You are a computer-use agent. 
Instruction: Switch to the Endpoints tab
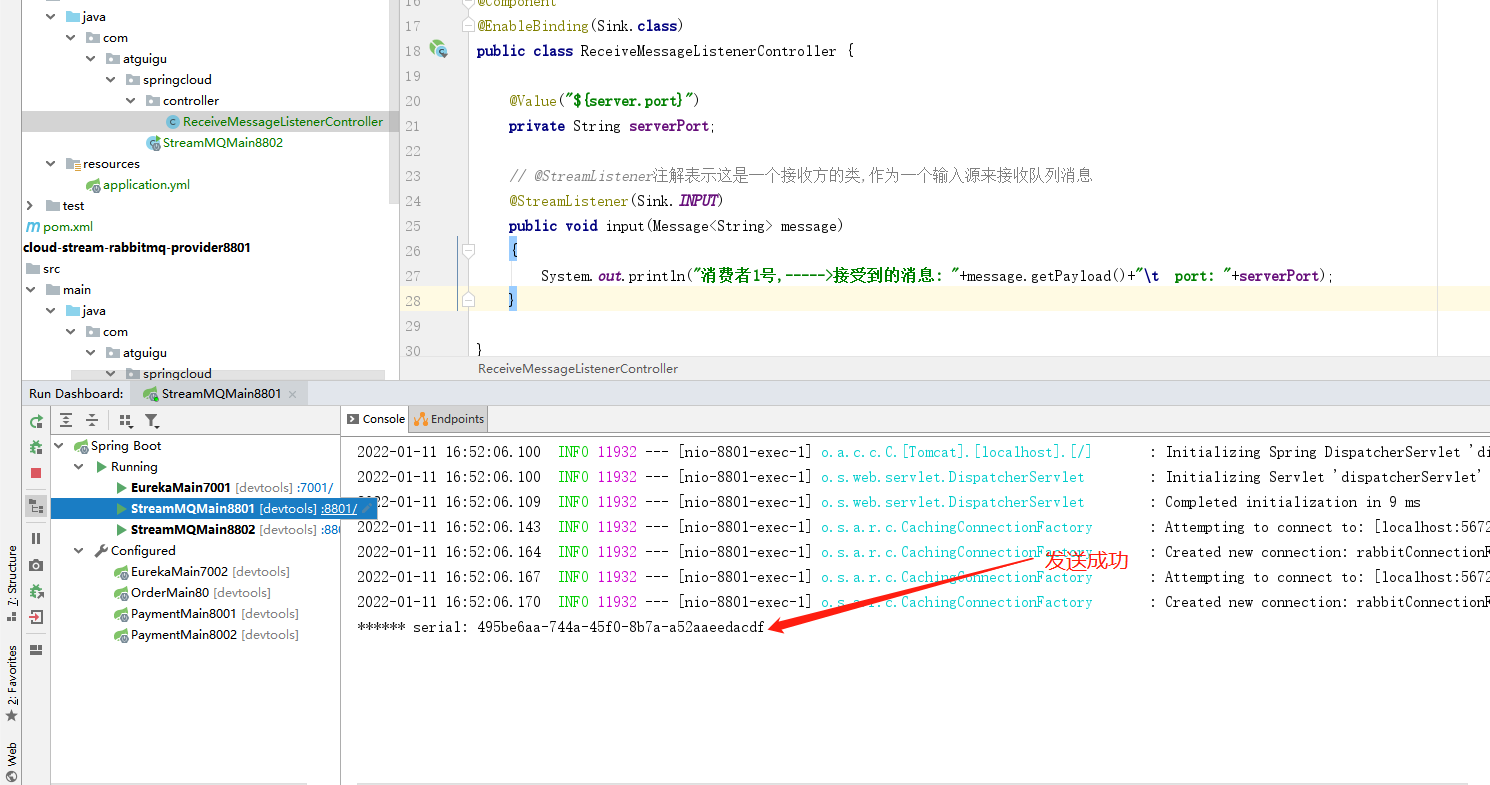point(449,419)
